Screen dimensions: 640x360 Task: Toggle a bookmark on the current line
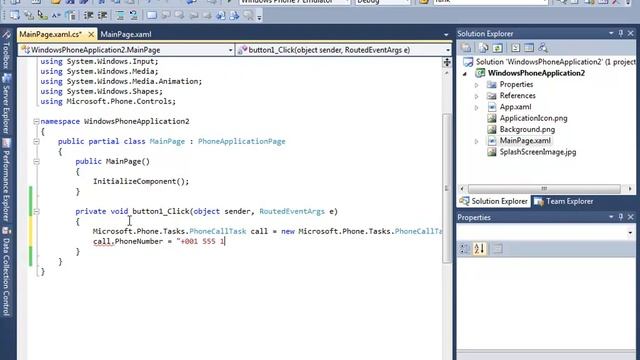(x=151, y=16)
